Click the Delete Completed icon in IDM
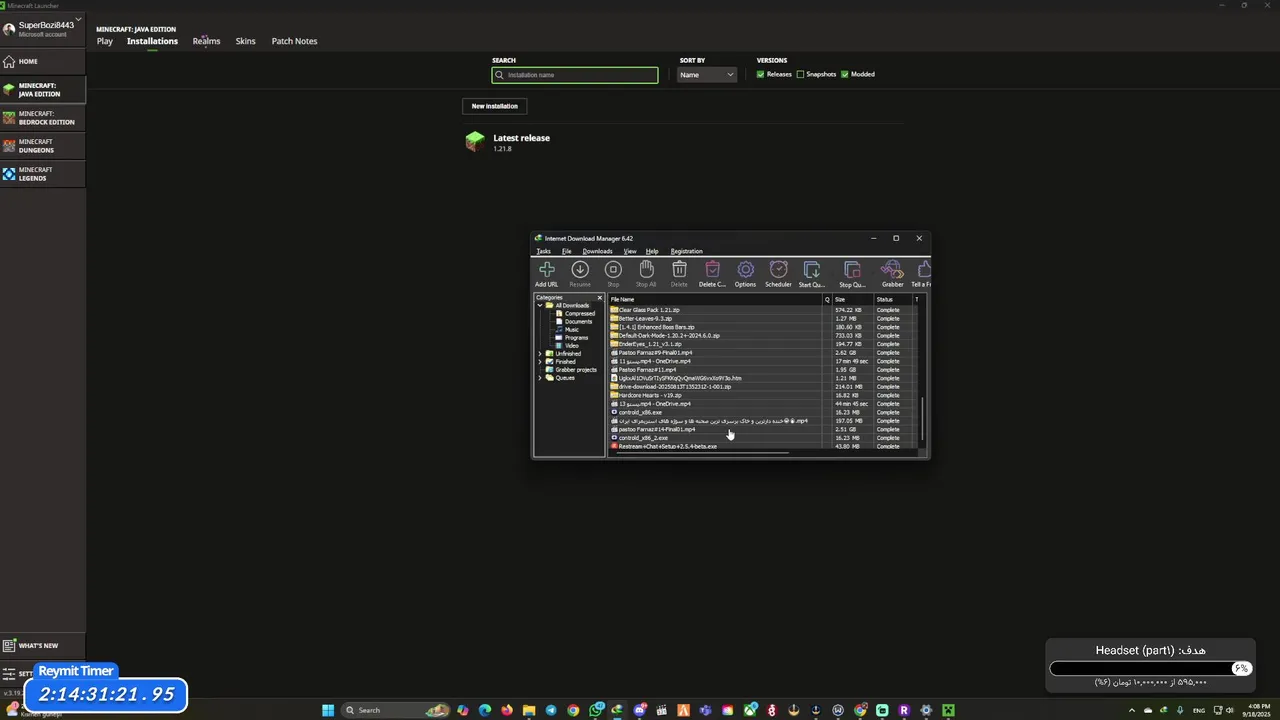 click(712, 274)
